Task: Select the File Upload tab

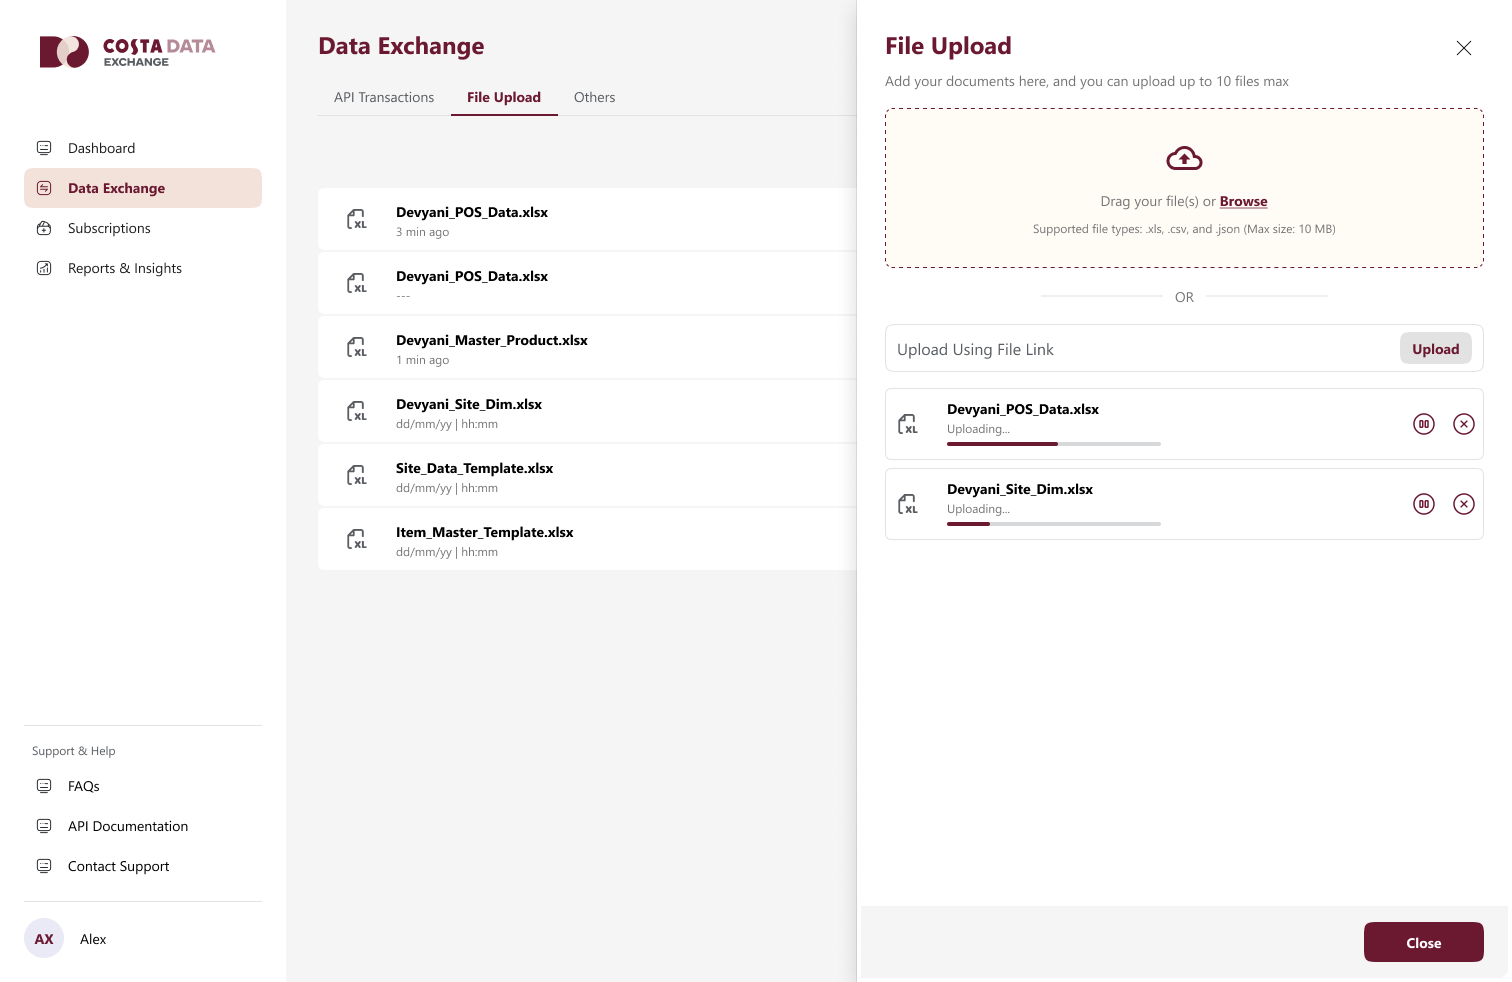Action: [x=504, y=97]
